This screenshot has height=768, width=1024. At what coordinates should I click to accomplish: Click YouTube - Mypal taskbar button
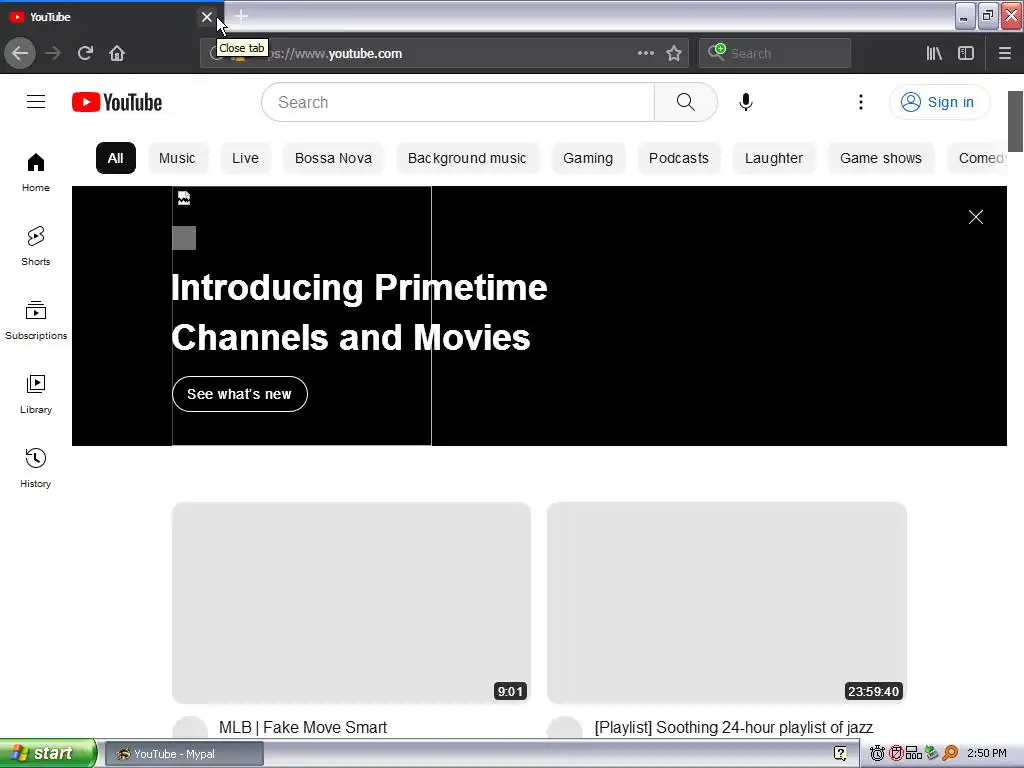coord(184,754)
